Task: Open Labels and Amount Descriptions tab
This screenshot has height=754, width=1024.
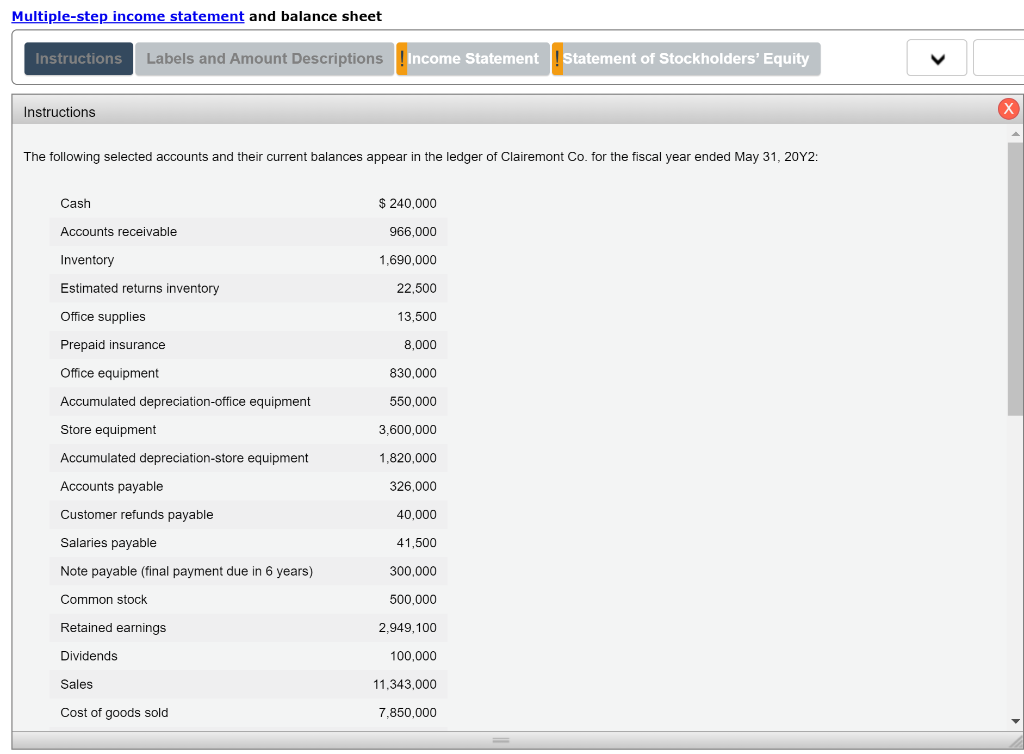Action: pos(264,59)
